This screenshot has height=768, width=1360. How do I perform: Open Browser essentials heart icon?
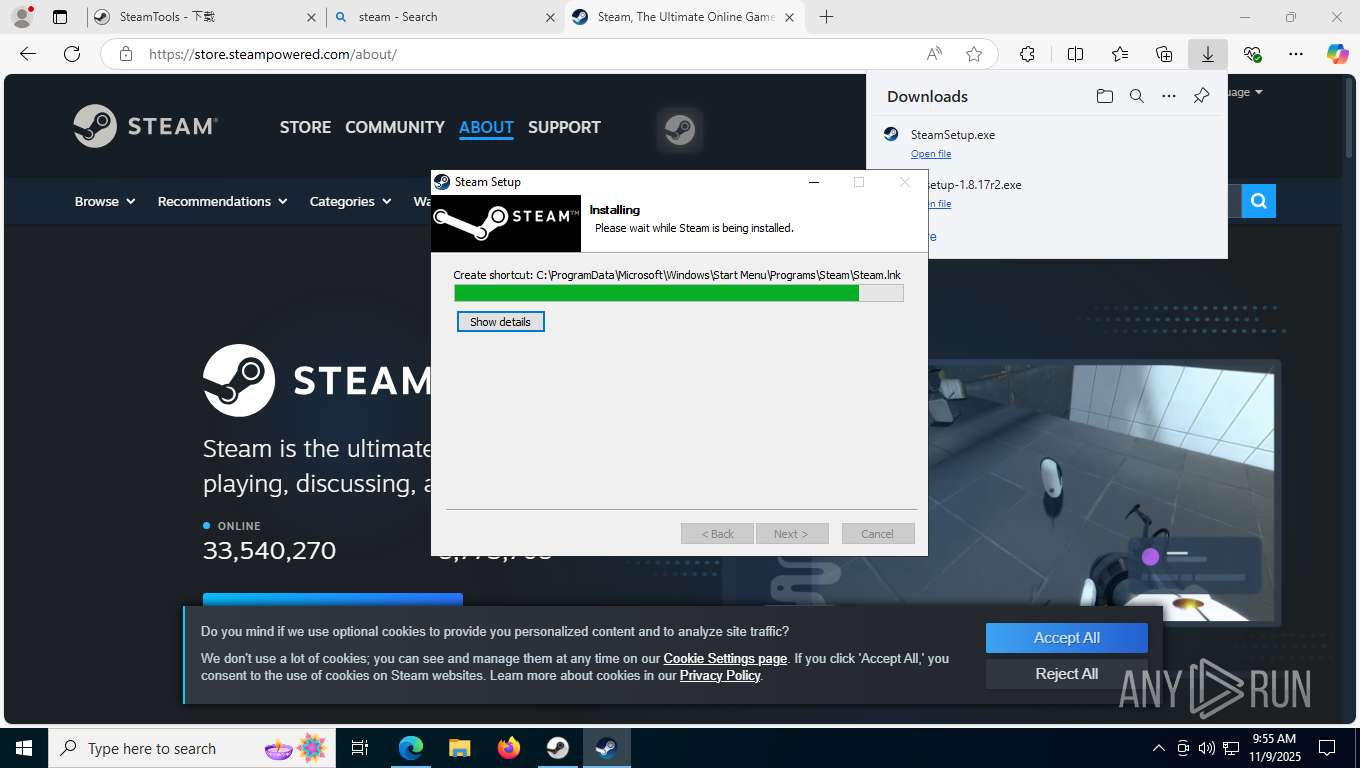point(1252,54)
